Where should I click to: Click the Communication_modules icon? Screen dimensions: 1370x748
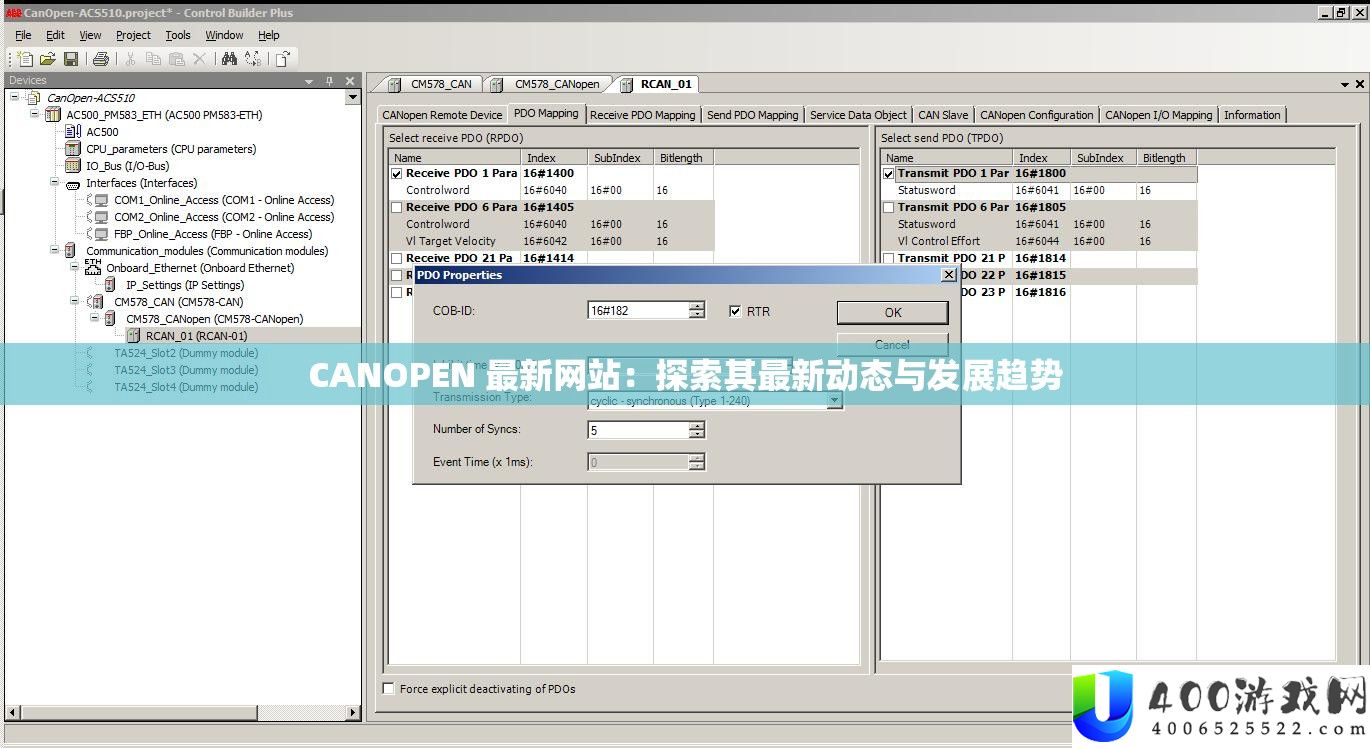pos(71,251)
